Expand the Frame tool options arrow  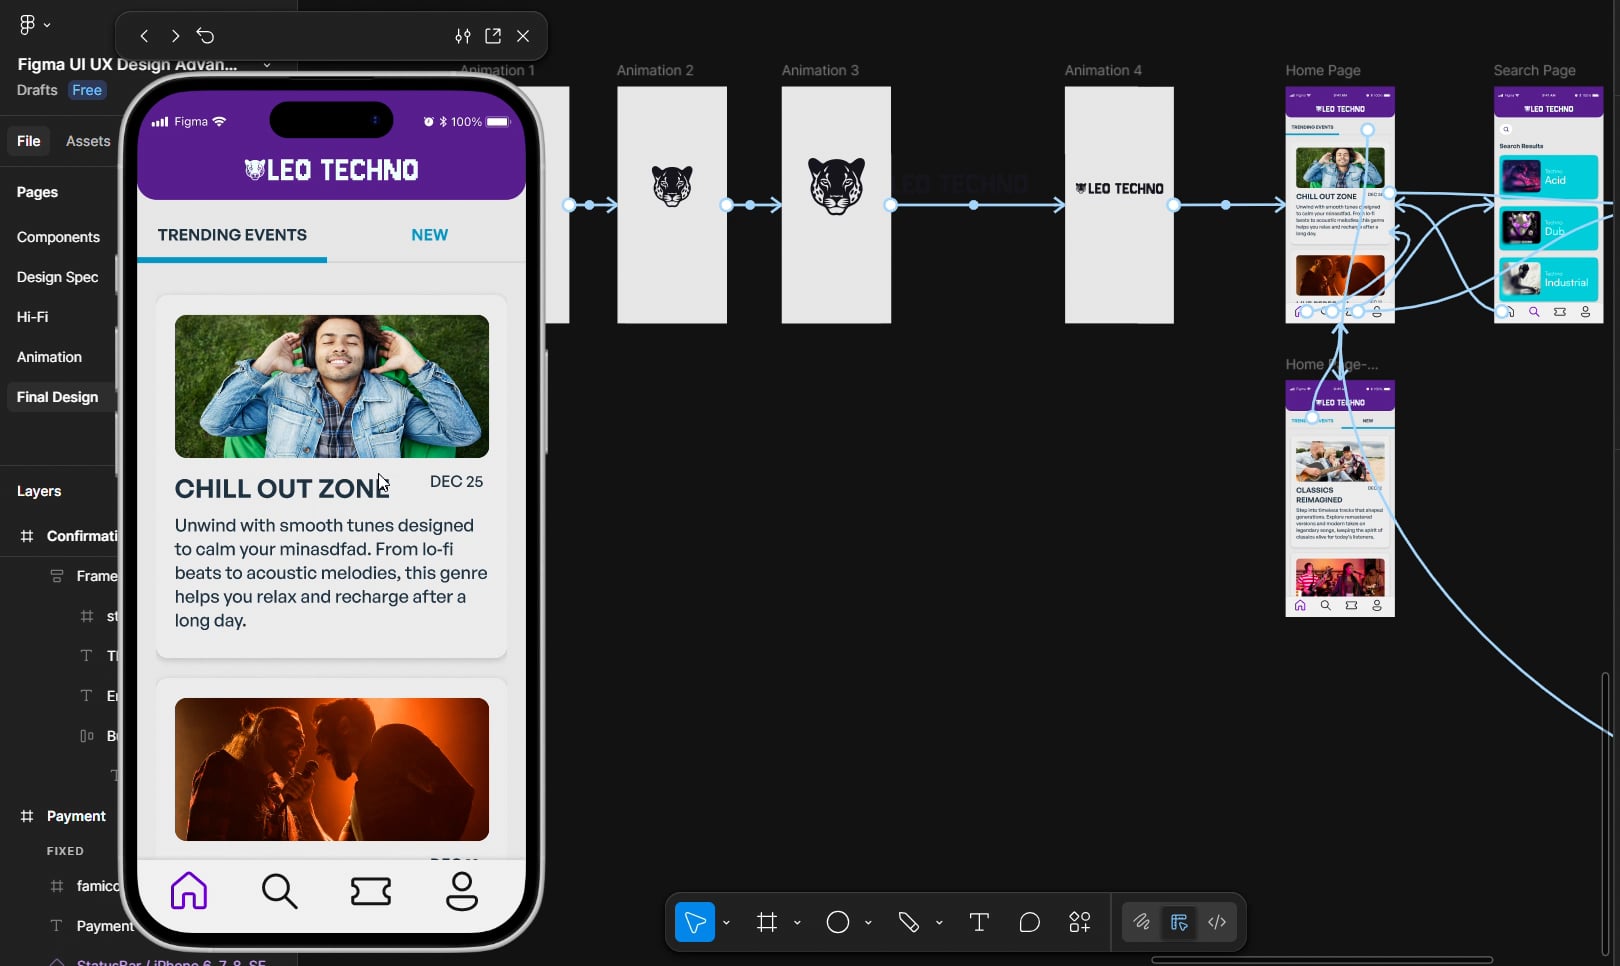(x=797, y=922)
